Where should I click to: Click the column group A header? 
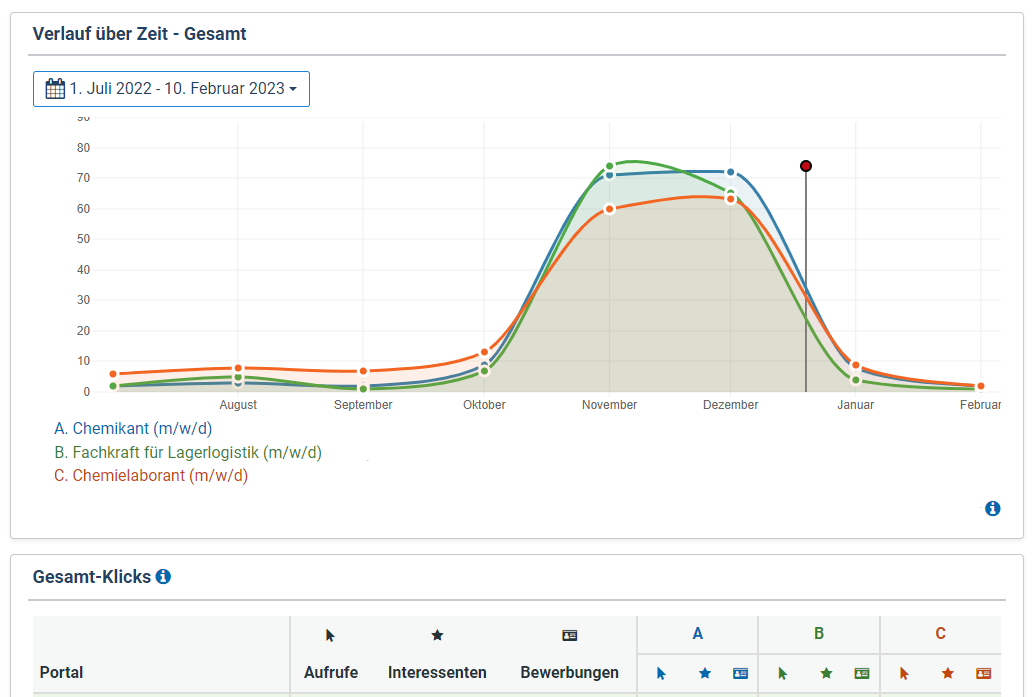(x=697, y=633)
